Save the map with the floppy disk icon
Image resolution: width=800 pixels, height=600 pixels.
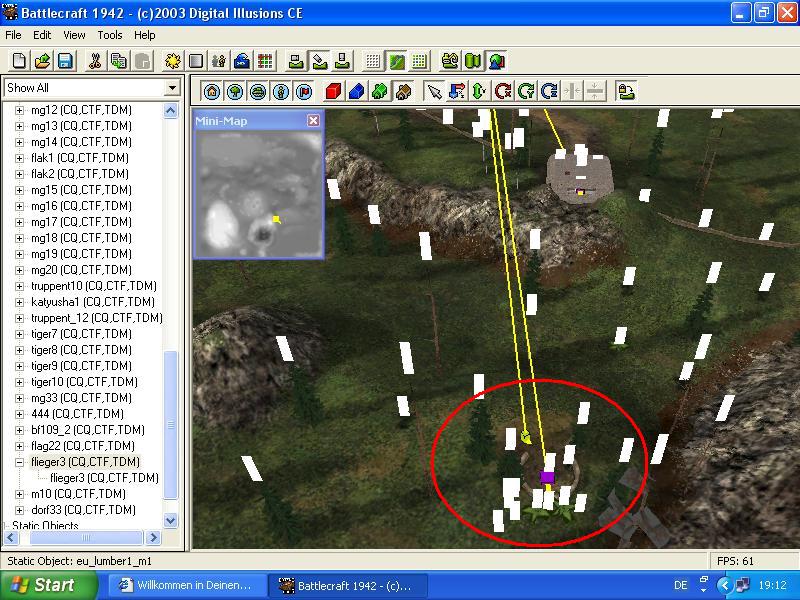(x=65, y=61)
